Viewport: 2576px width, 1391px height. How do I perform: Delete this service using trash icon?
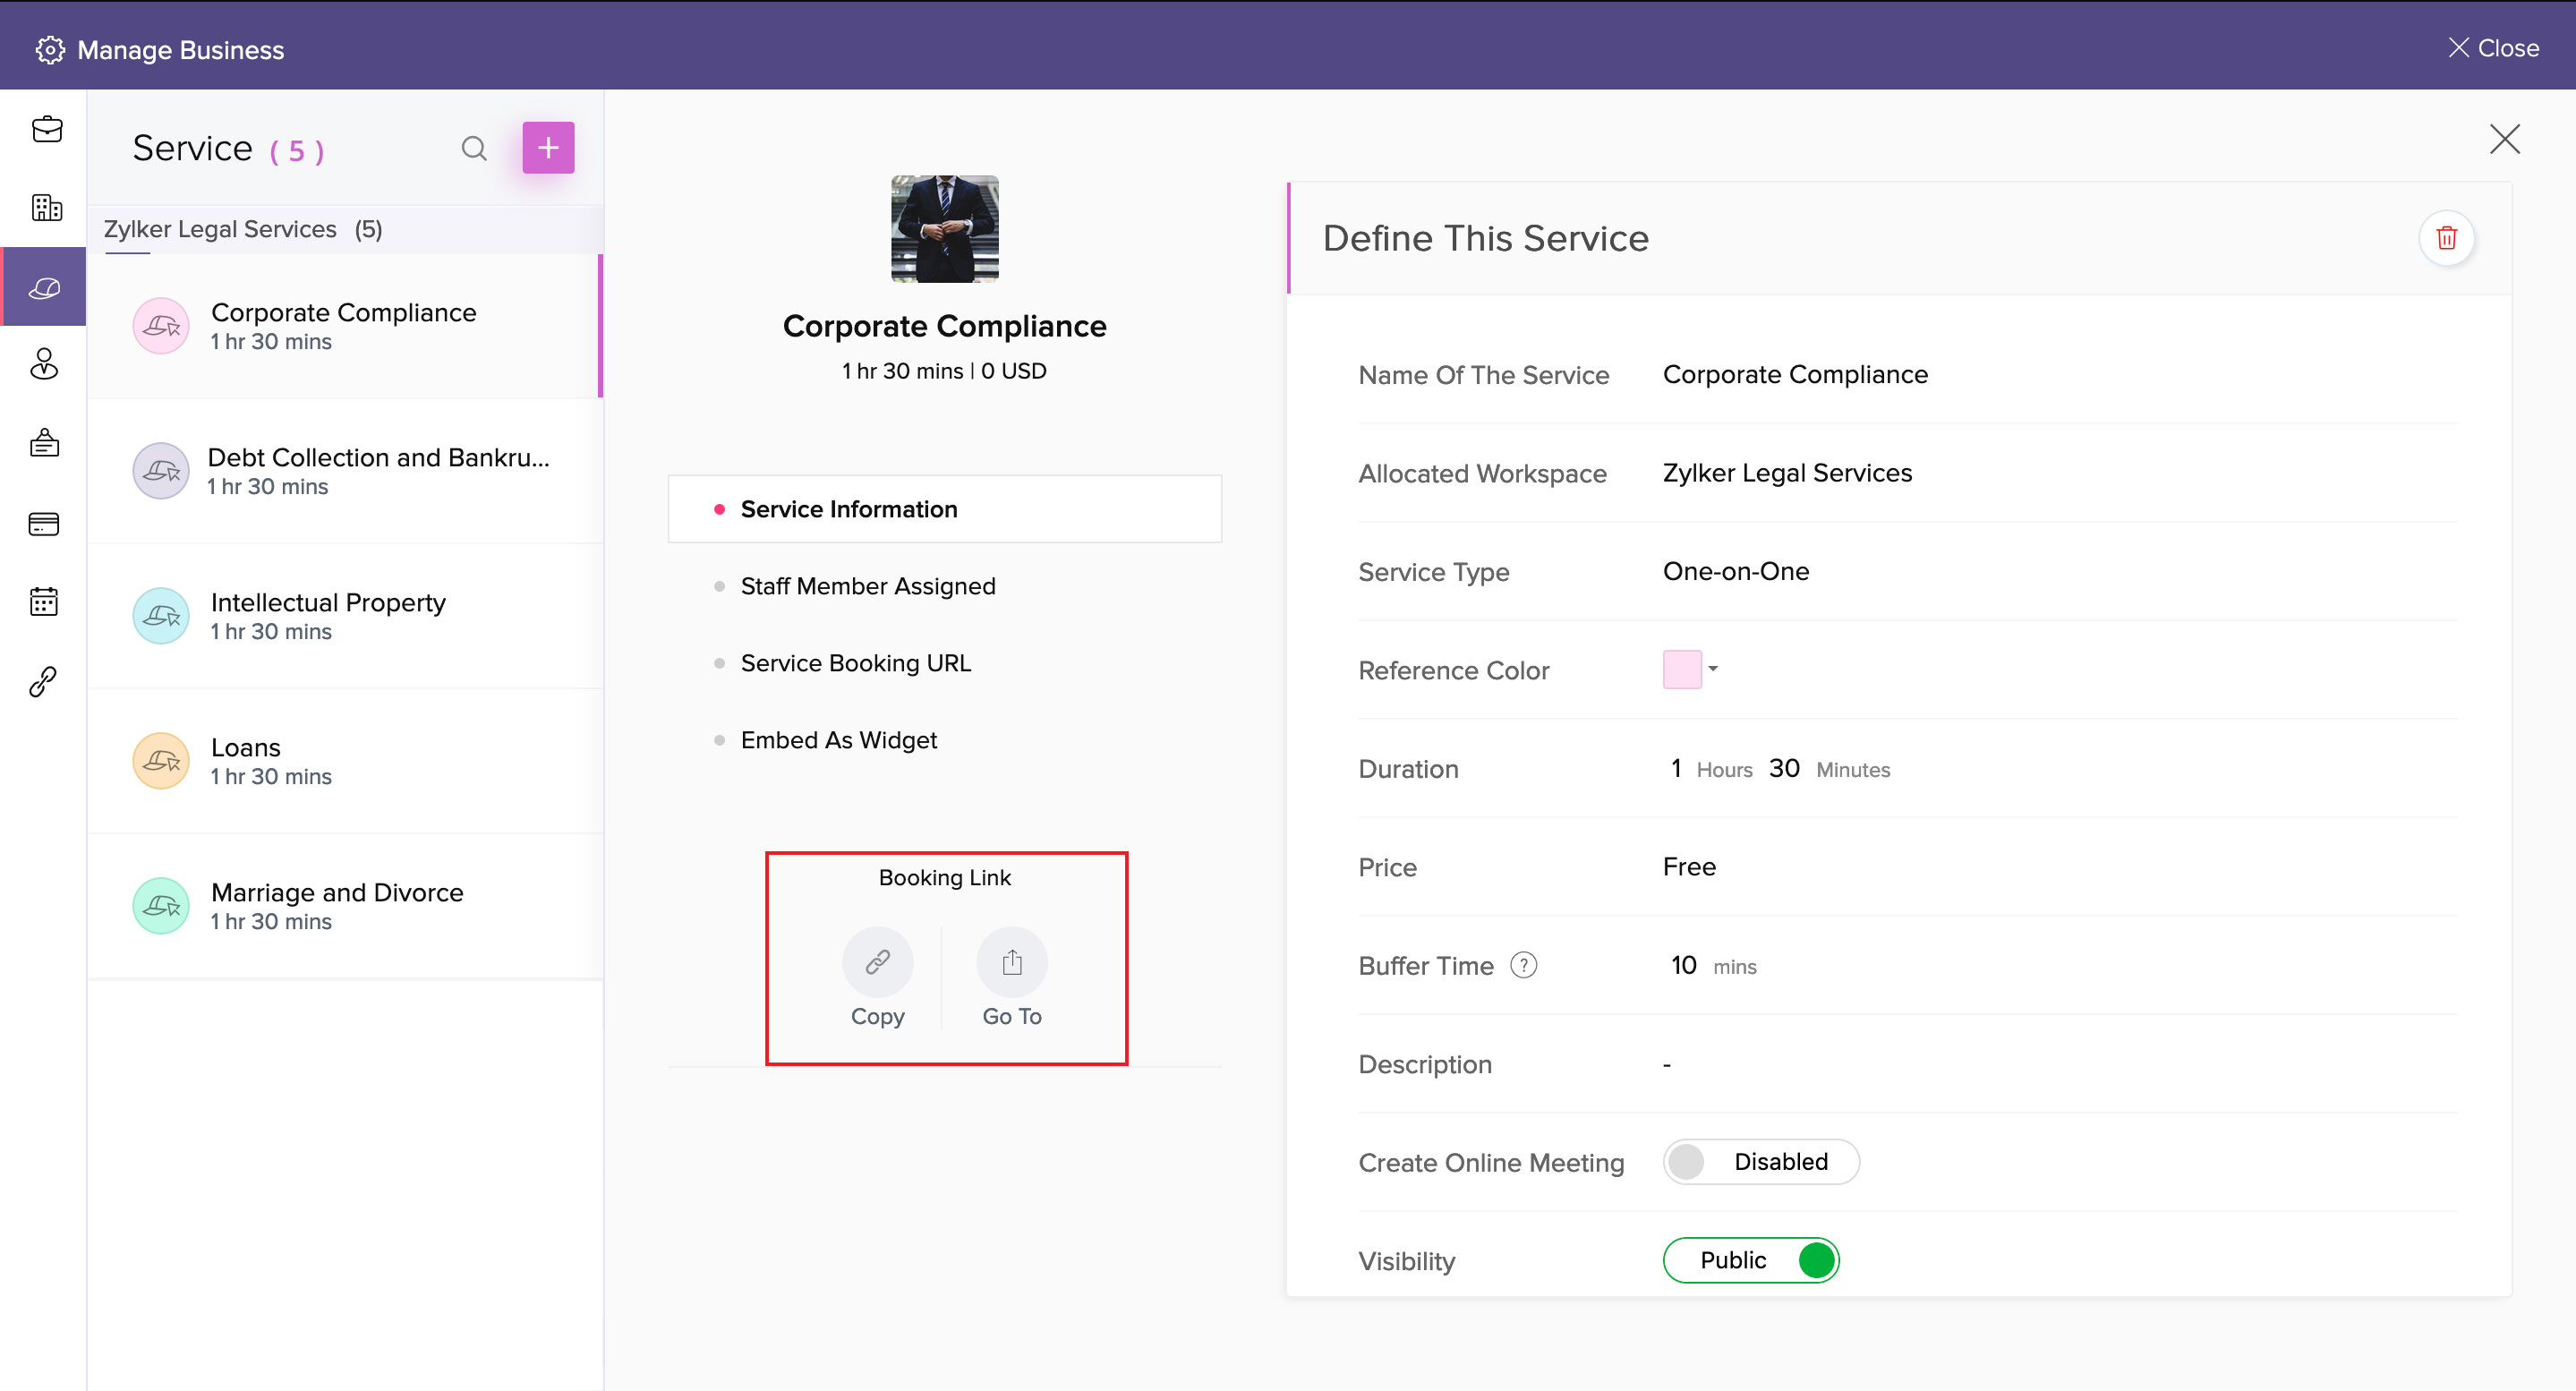[2446, 238]
